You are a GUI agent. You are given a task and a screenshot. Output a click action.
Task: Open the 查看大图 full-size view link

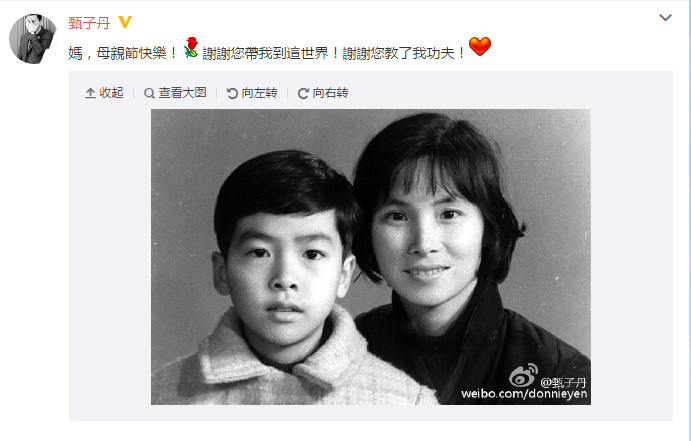(182, 93)
